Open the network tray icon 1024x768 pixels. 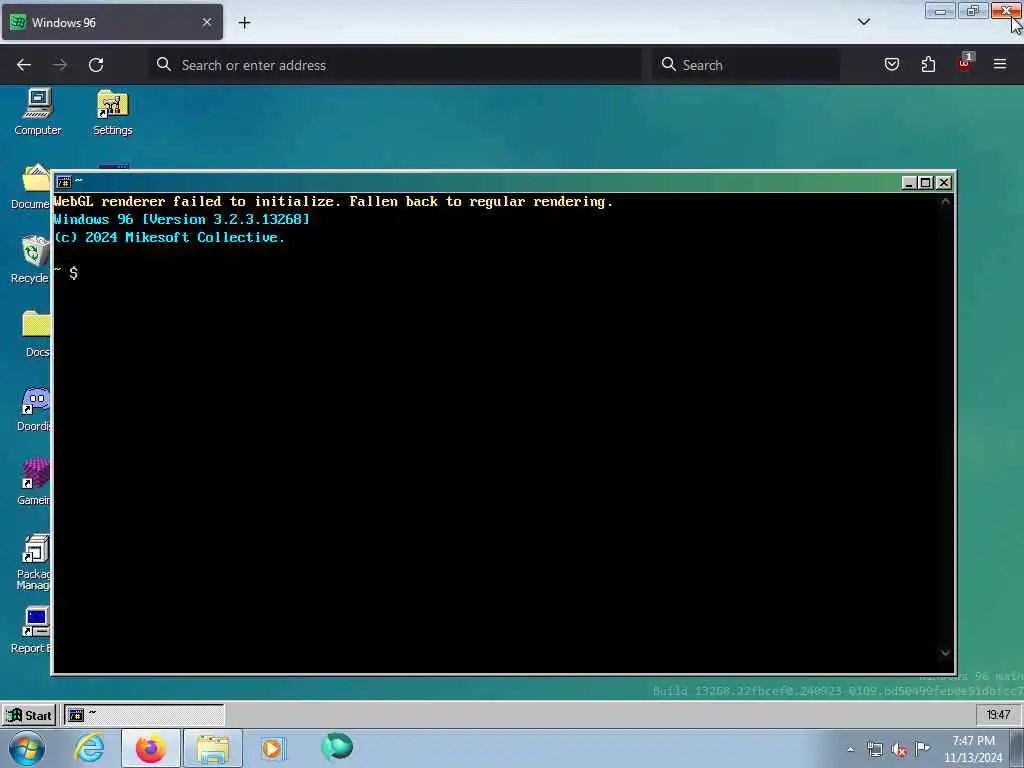coord(874,750)
